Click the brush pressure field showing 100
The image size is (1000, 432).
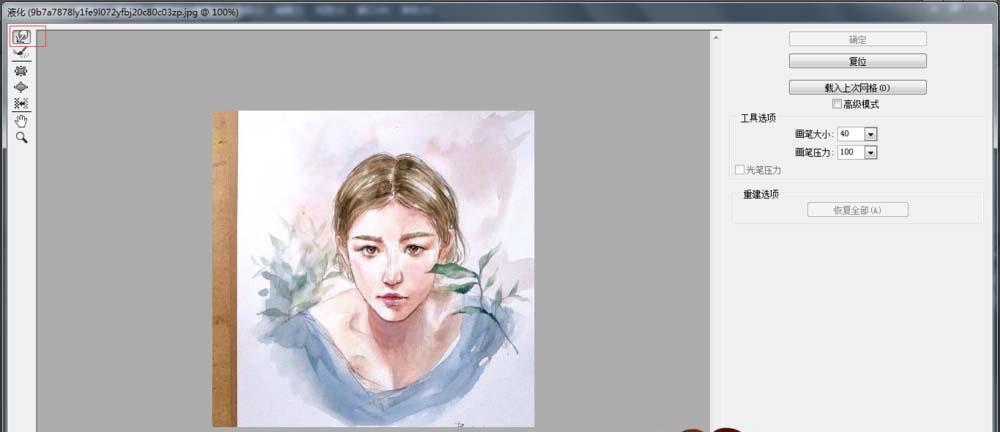(x=849, y=152)
